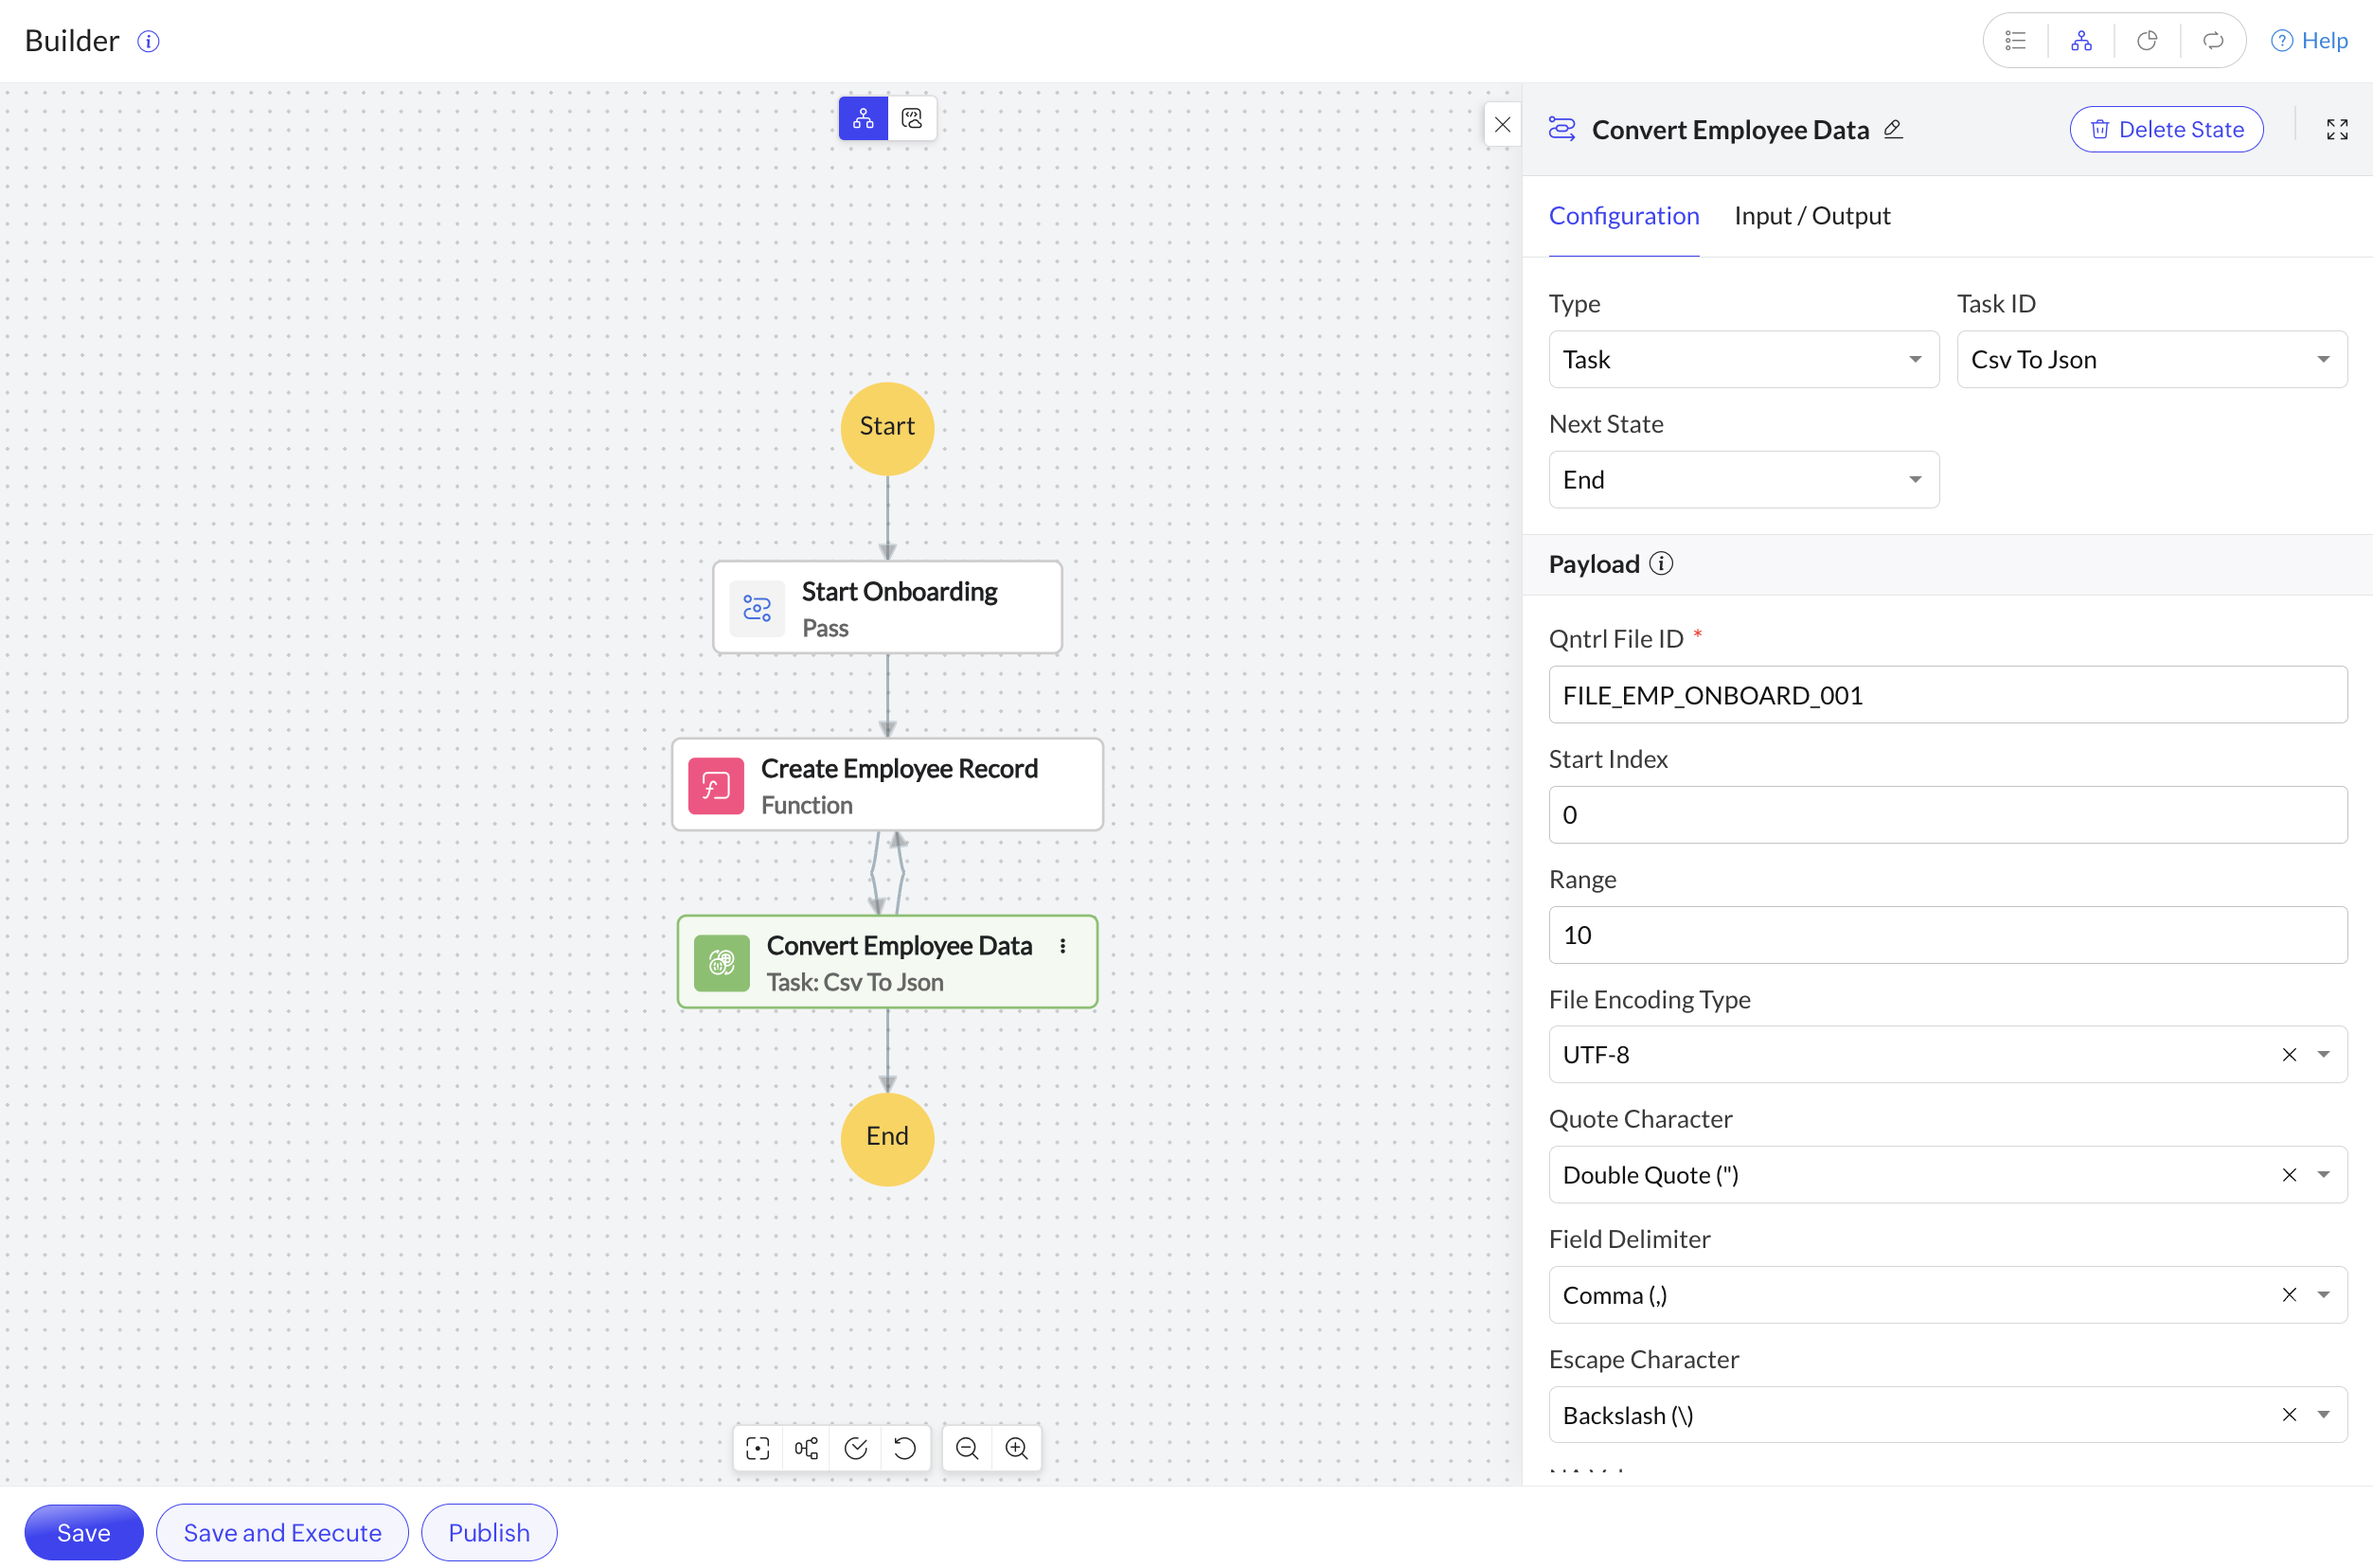This screenshot has width=2373, height=1568.
Task: Expand the side panel to fullscreen
Action: [2336, 129]
